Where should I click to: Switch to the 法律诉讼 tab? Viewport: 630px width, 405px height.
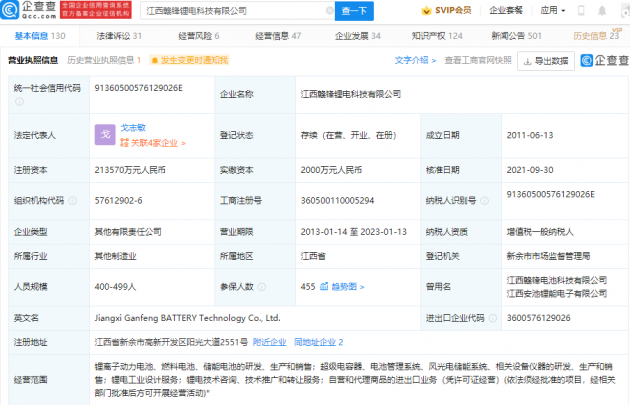tap(119, 35)
